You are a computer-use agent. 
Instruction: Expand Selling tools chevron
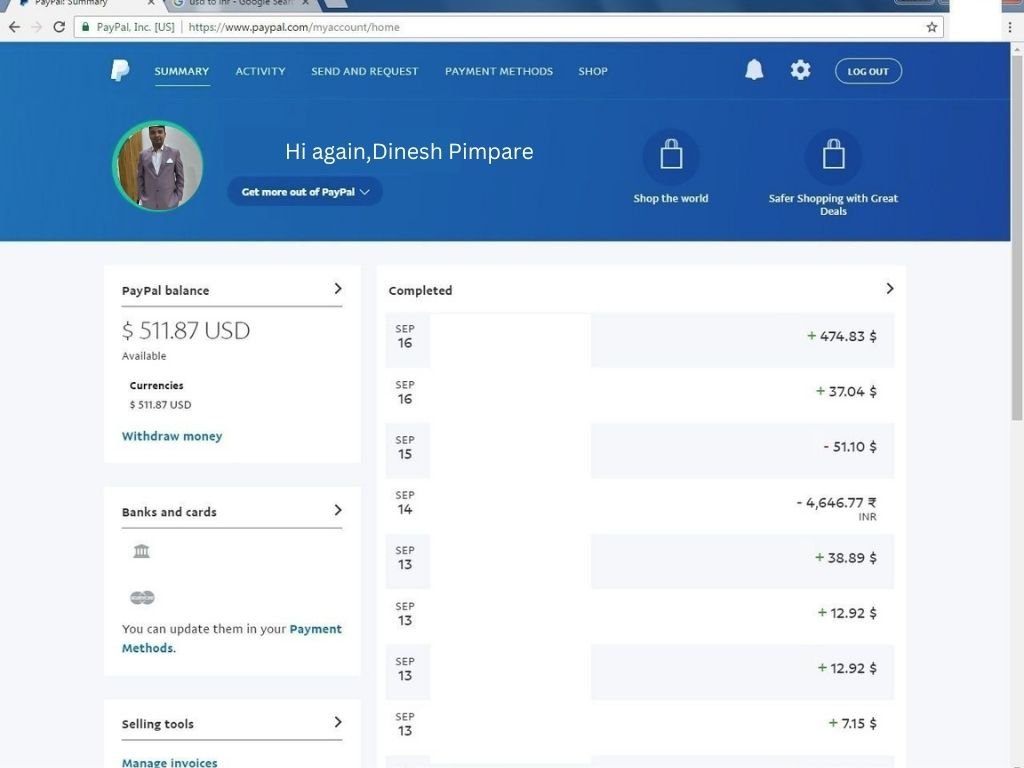pos(338,722)
